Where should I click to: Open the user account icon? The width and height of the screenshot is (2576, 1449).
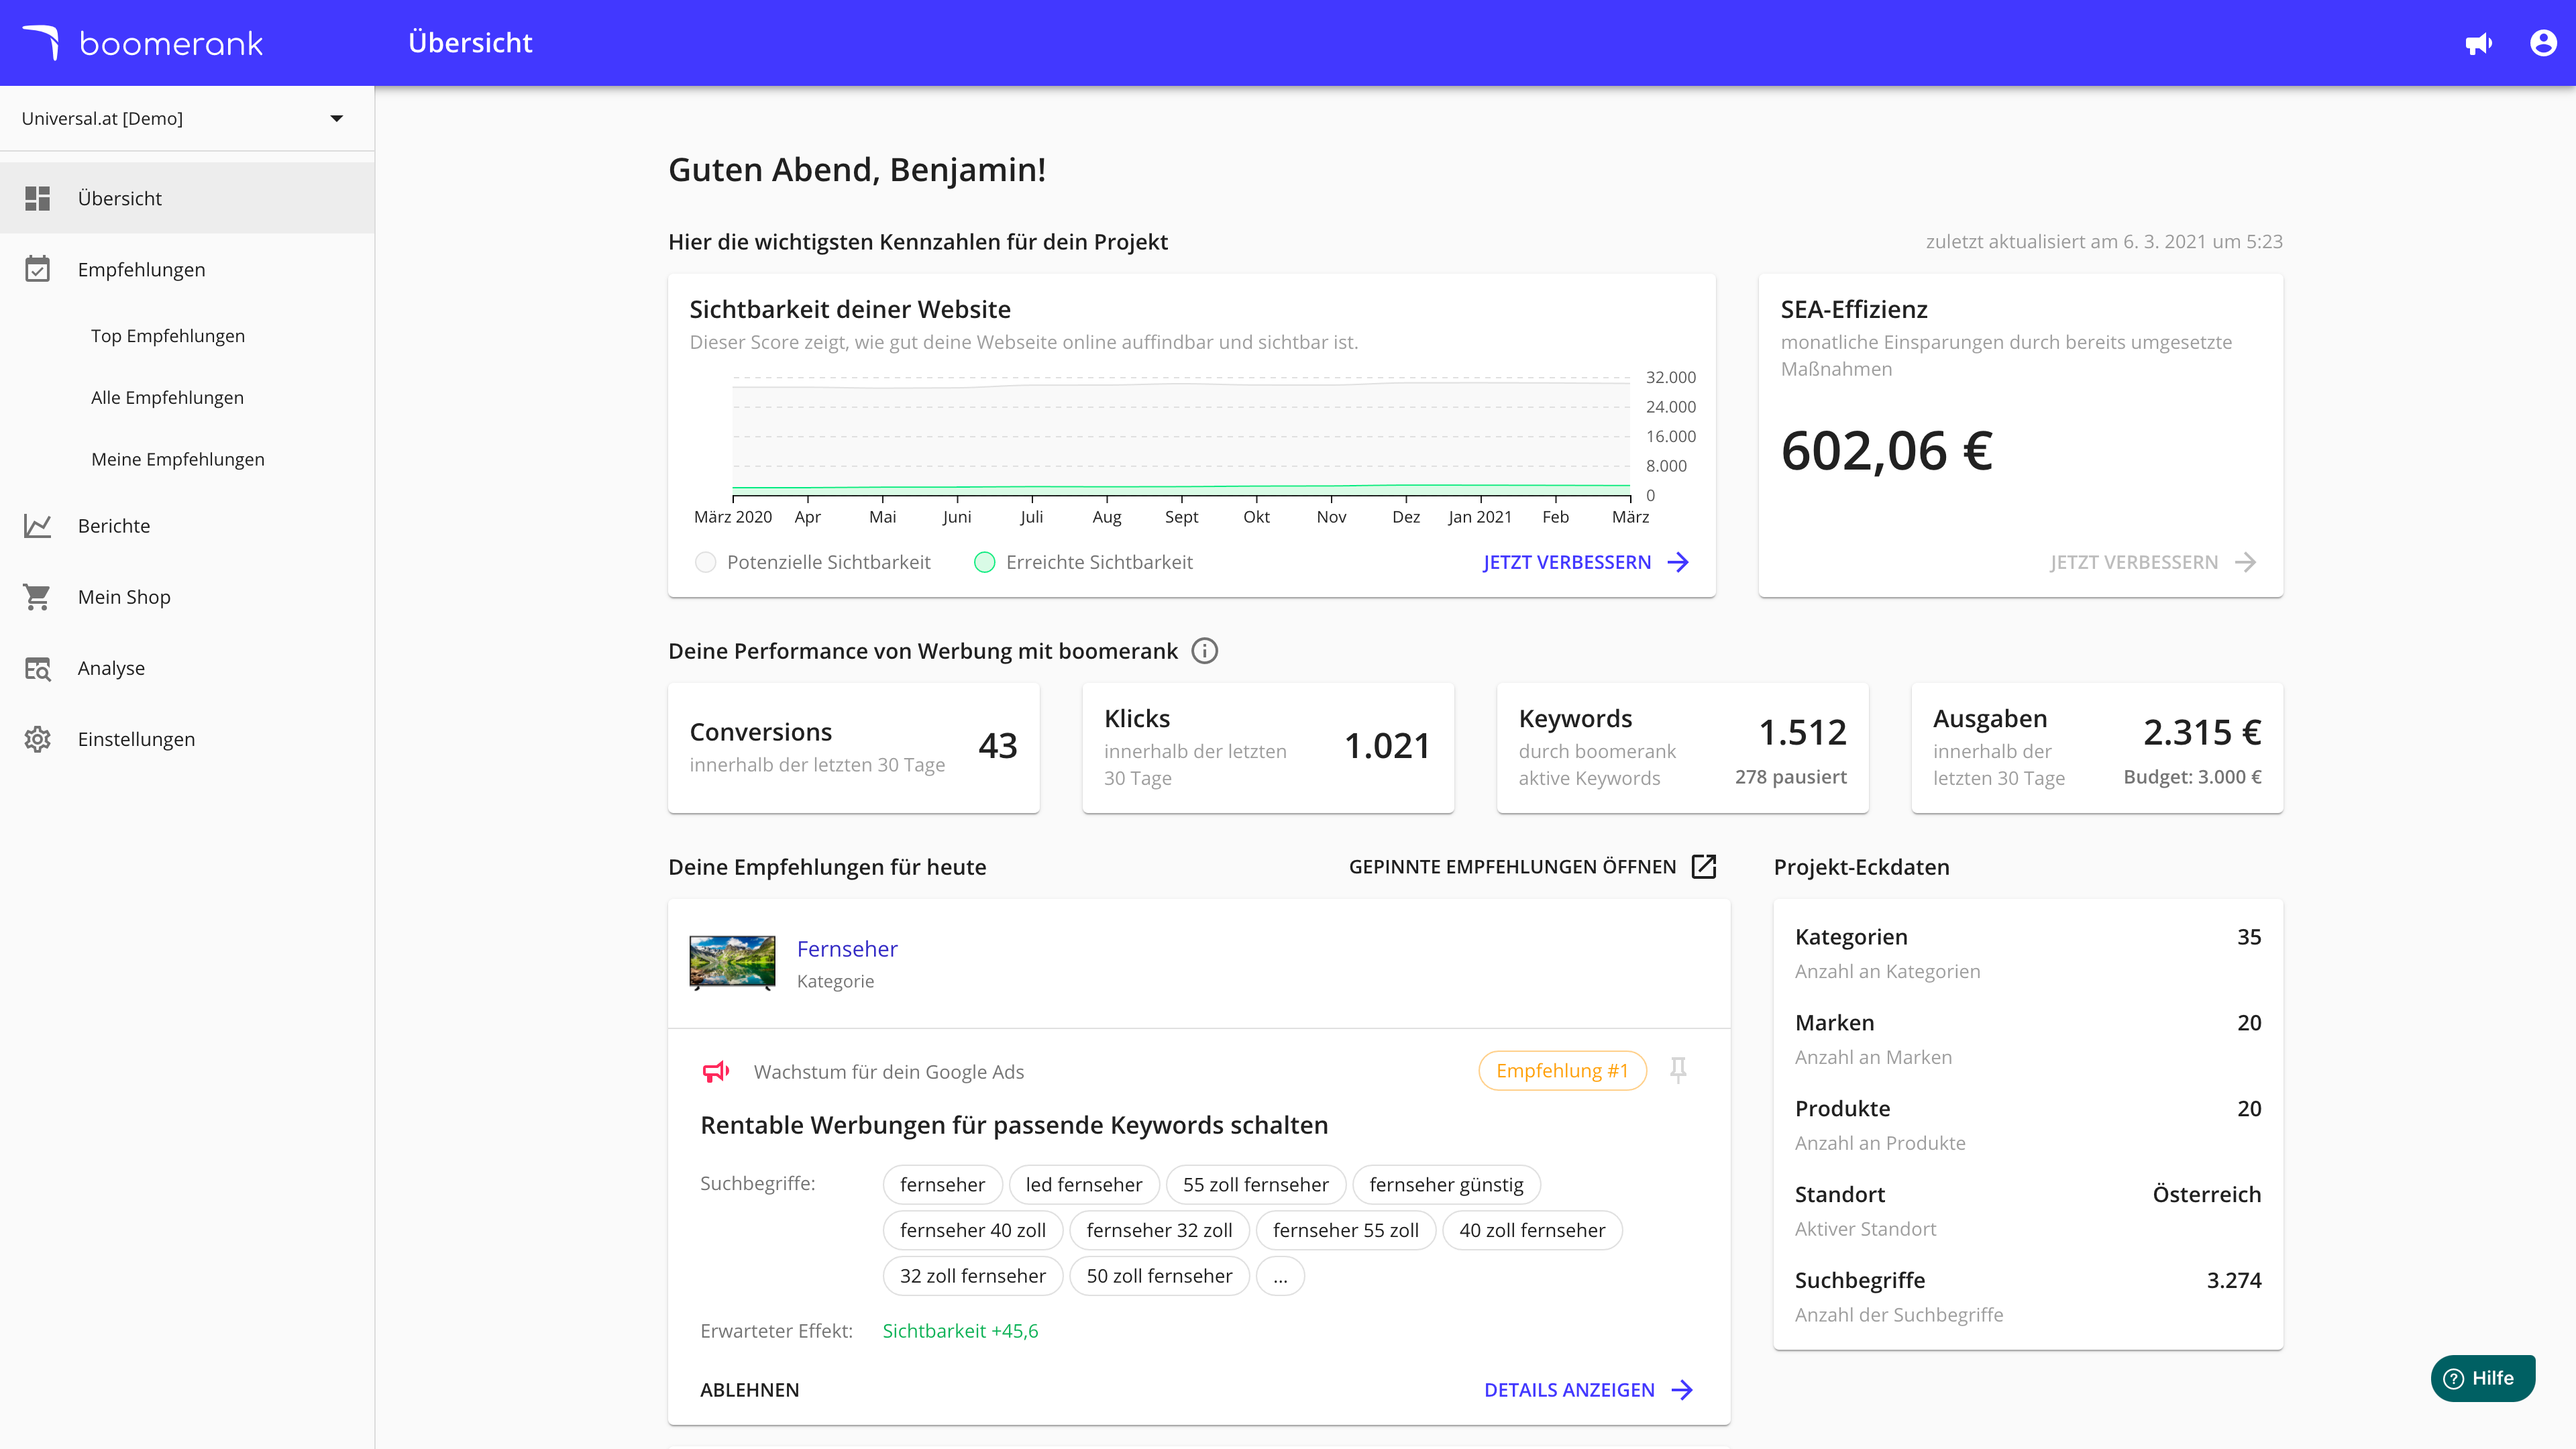click(2543, 43)
